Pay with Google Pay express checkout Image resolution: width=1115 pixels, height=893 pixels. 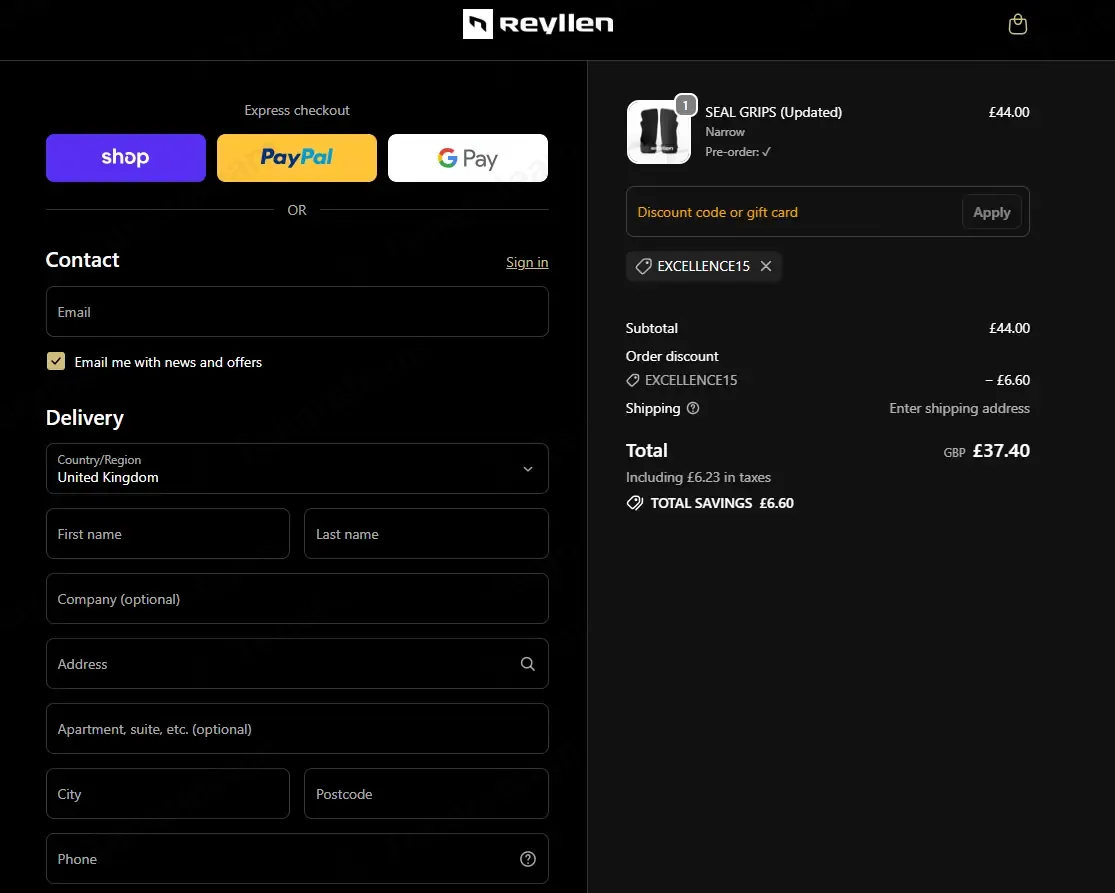[x=468, y=158]
